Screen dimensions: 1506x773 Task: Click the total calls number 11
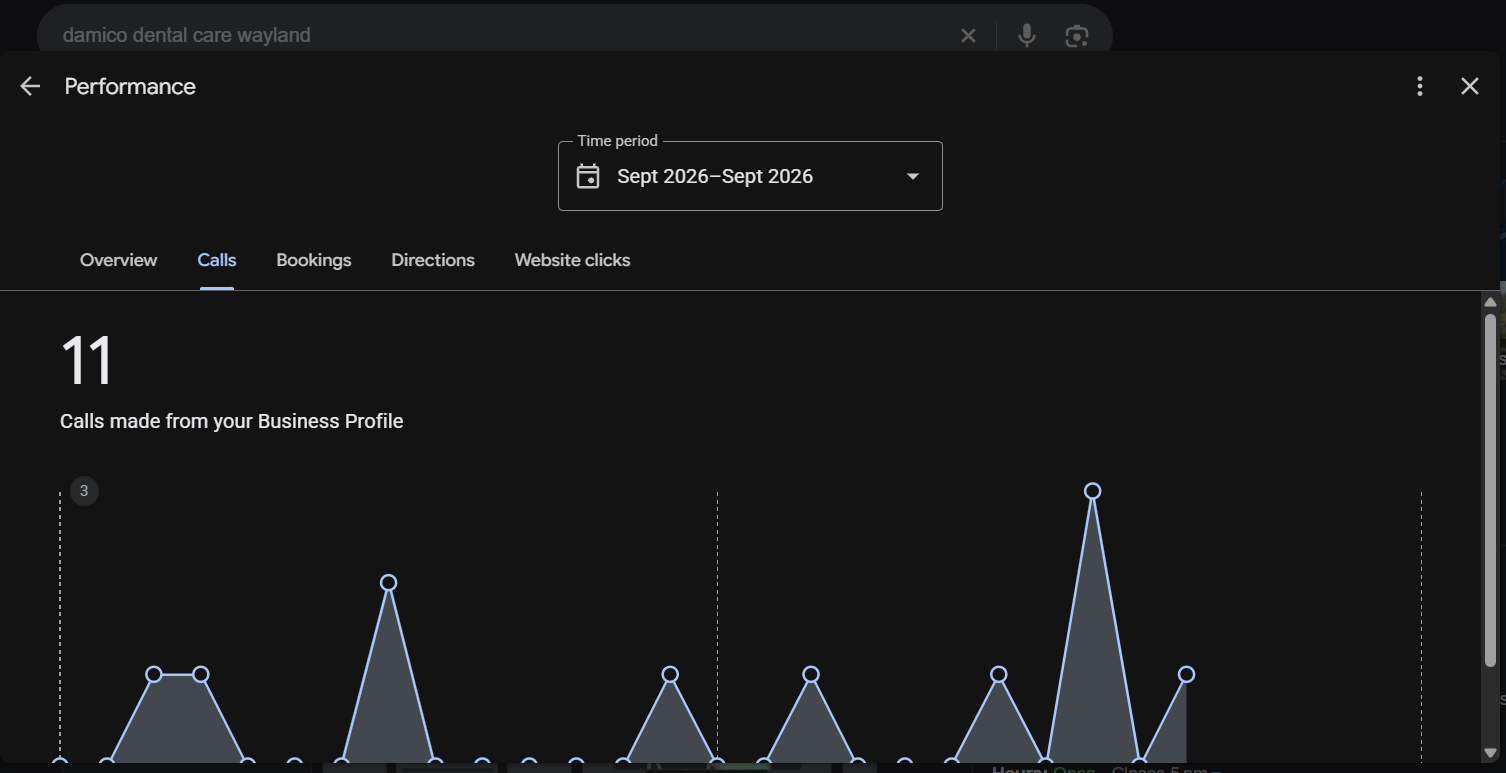[x=87, y=362]
